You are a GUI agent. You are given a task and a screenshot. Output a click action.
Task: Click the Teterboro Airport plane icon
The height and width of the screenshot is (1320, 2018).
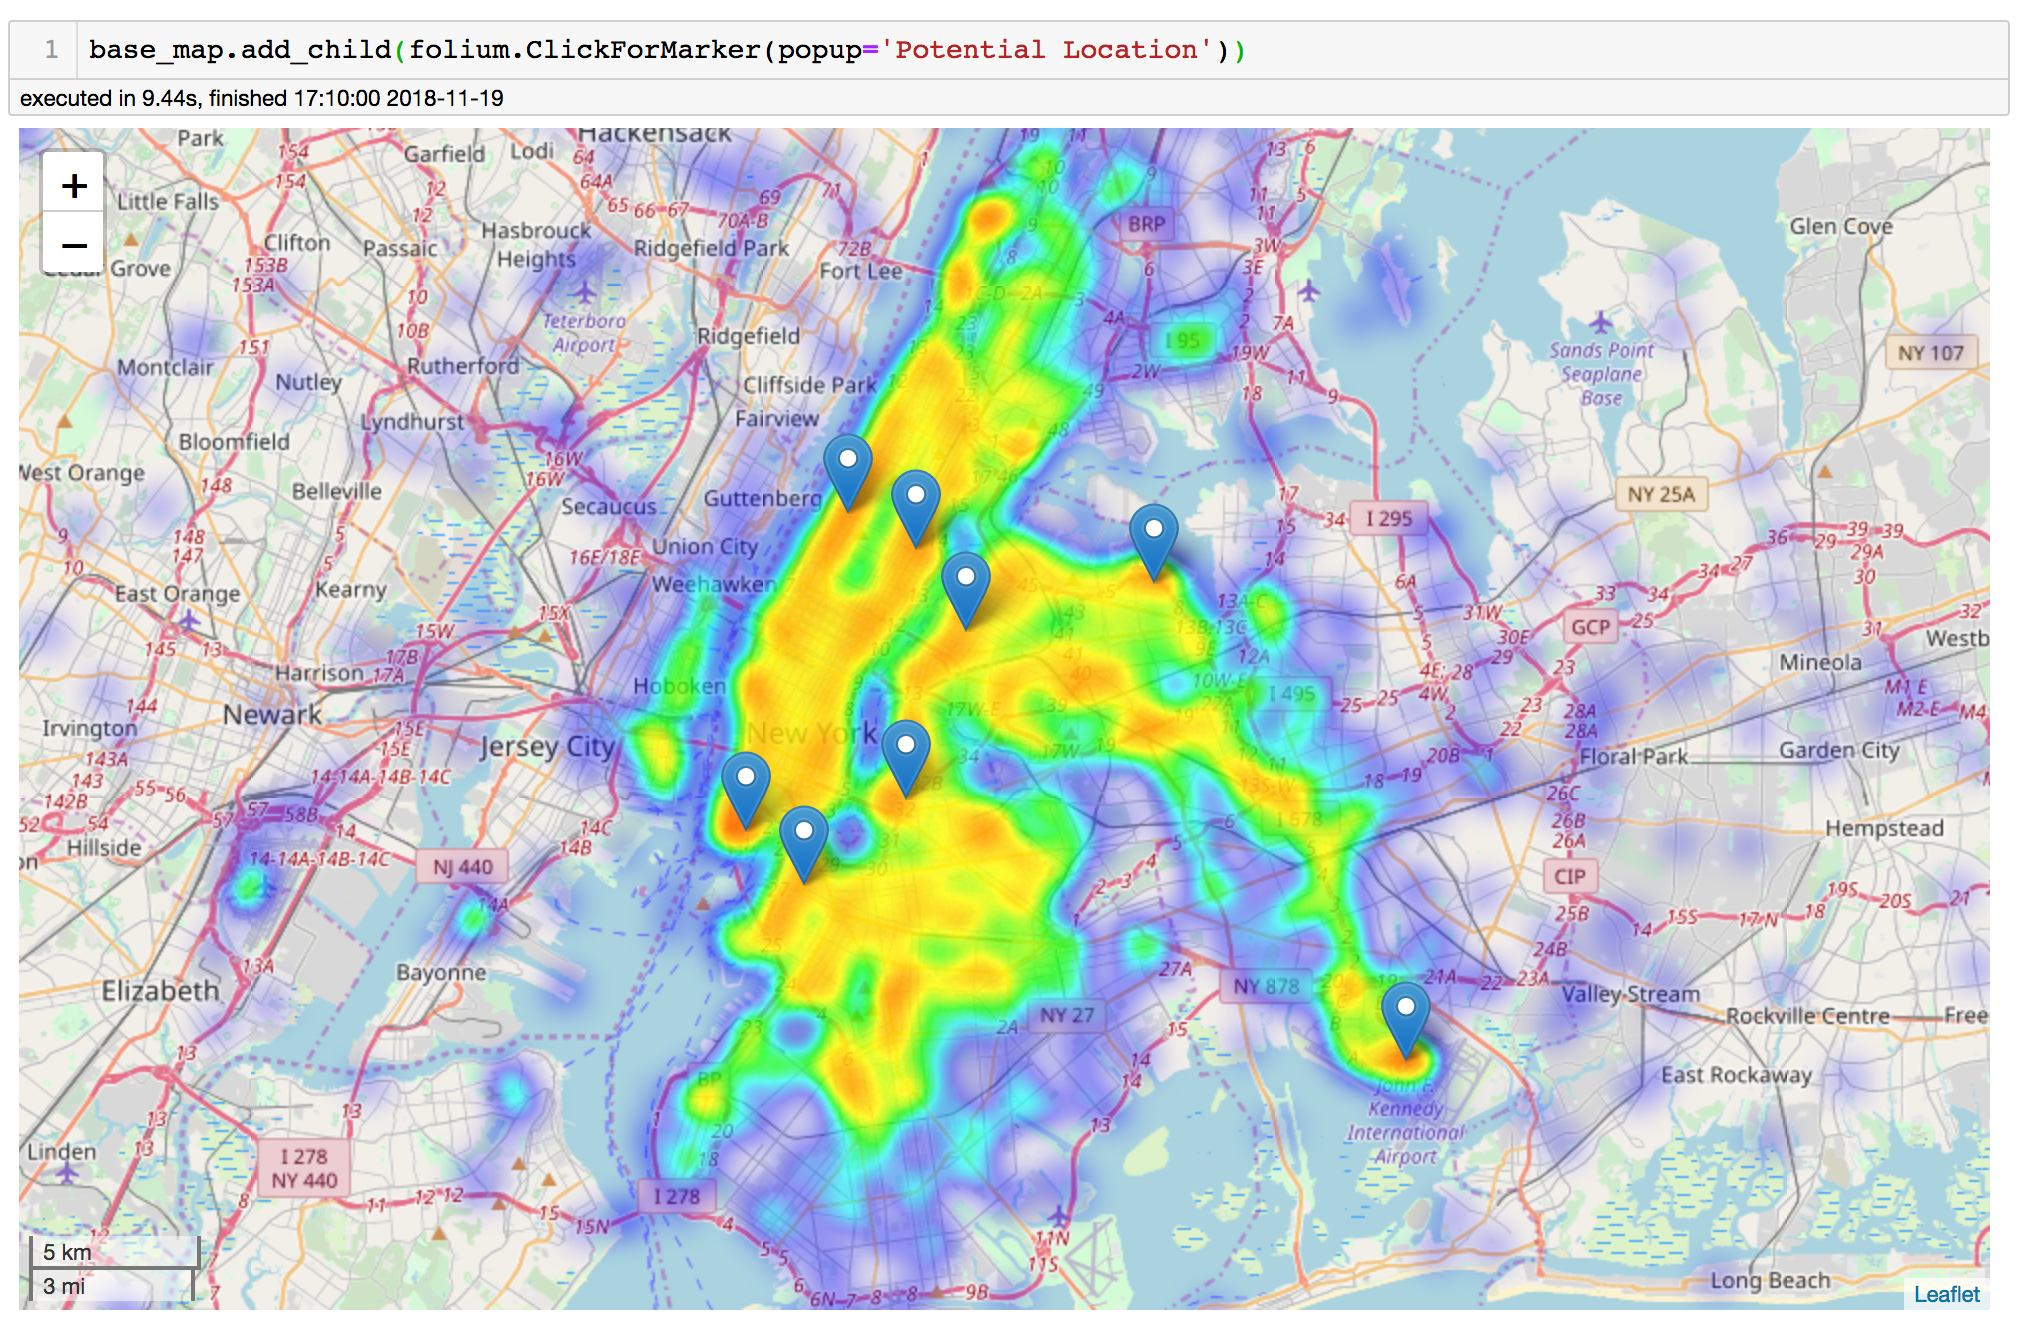[x=585, y=293]
